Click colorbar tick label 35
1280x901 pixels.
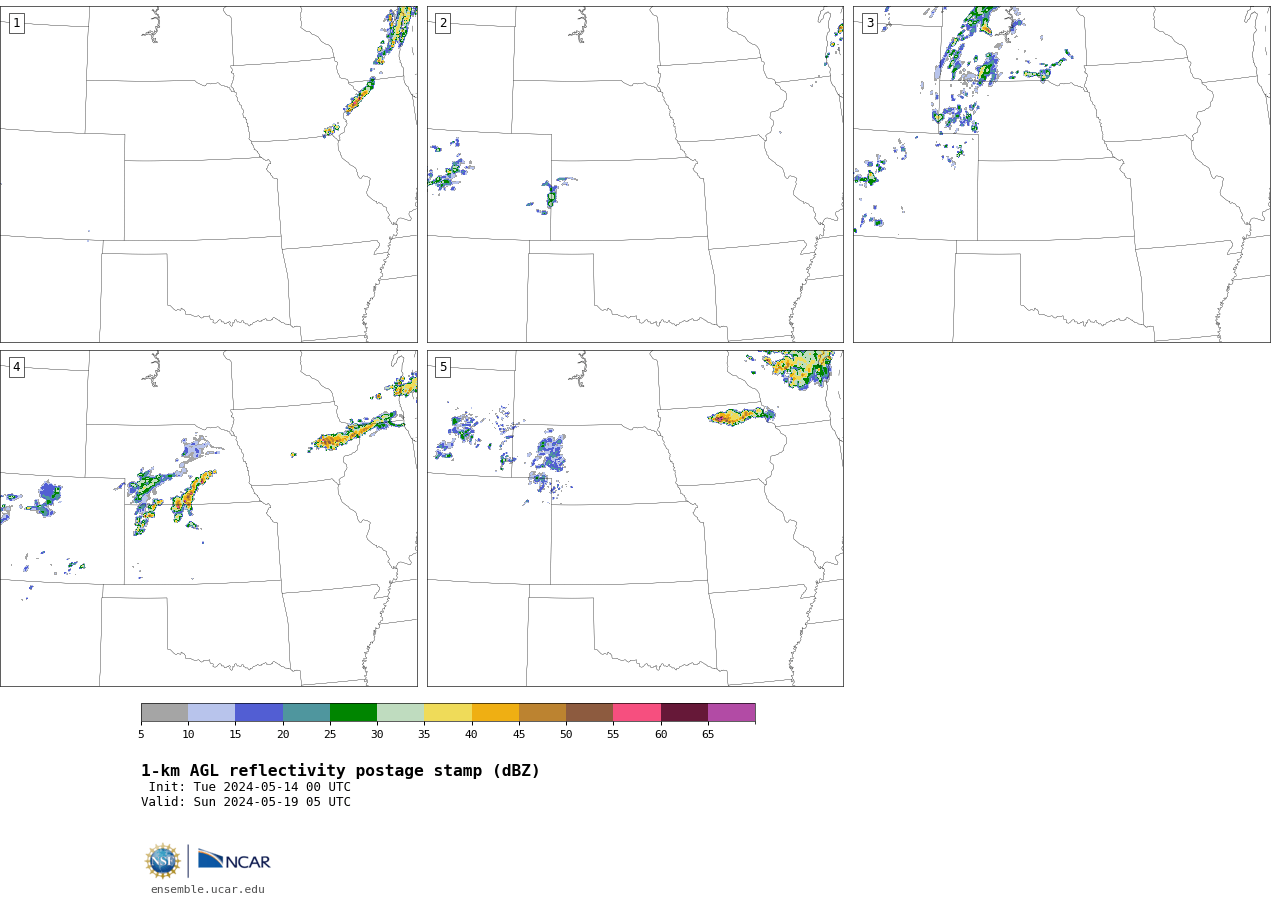[x=424, y=734]
